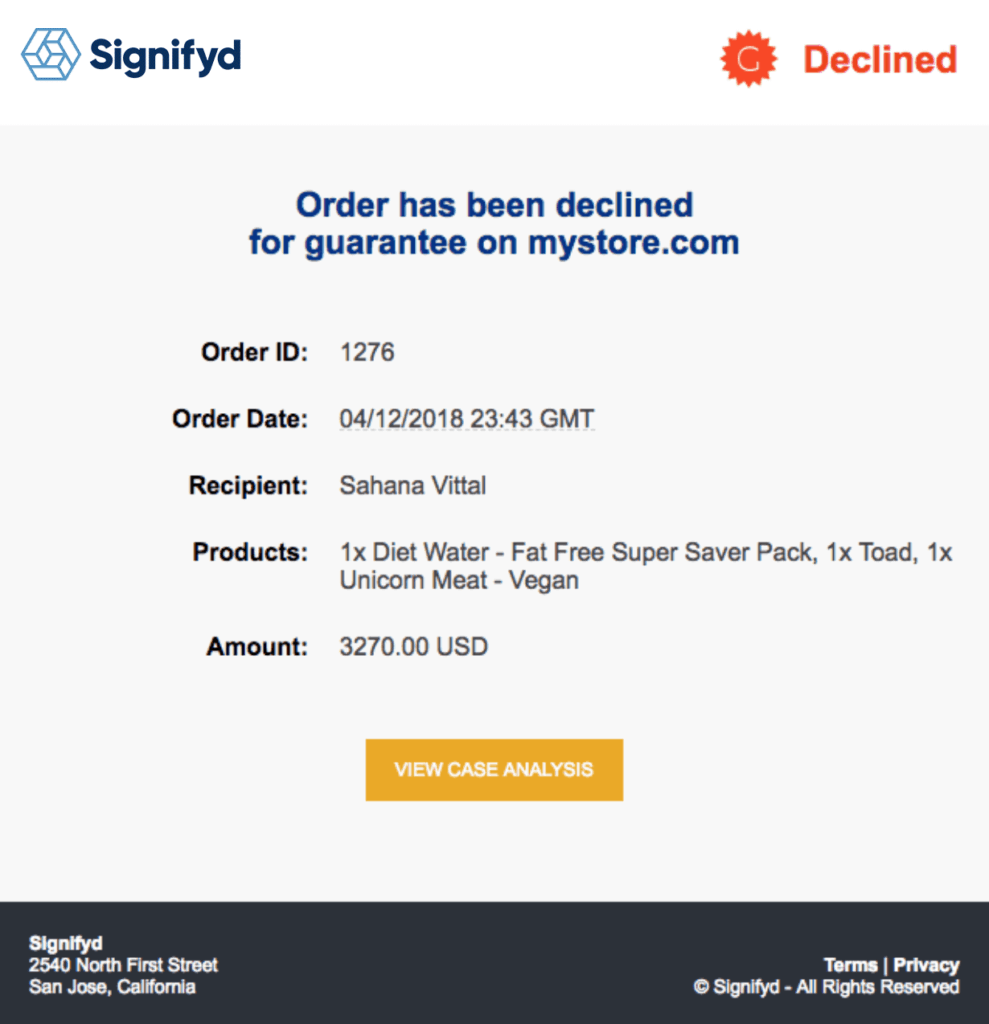Click the 2540 North First Street address
Viewport: 989px width, 1024px height.
123,965
